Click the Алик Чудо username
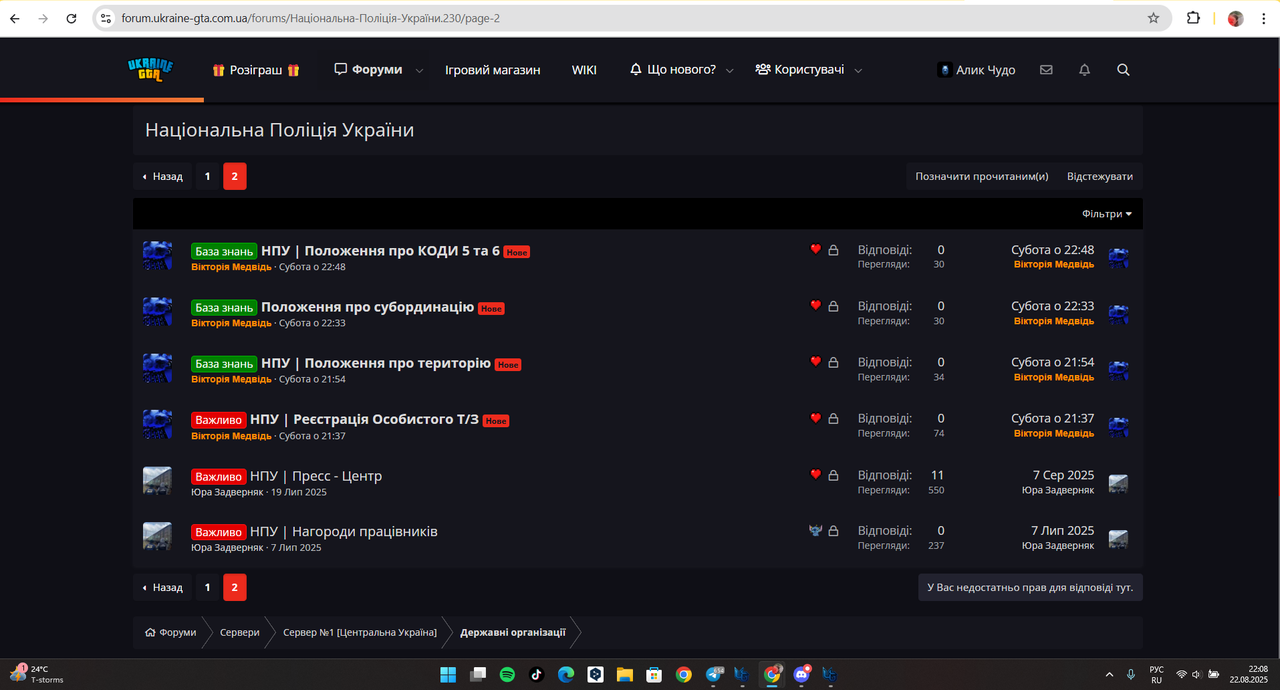Image resolution: width=1280 pixels, height=690 pixels. pyautogui.click(x=985, y=70)
